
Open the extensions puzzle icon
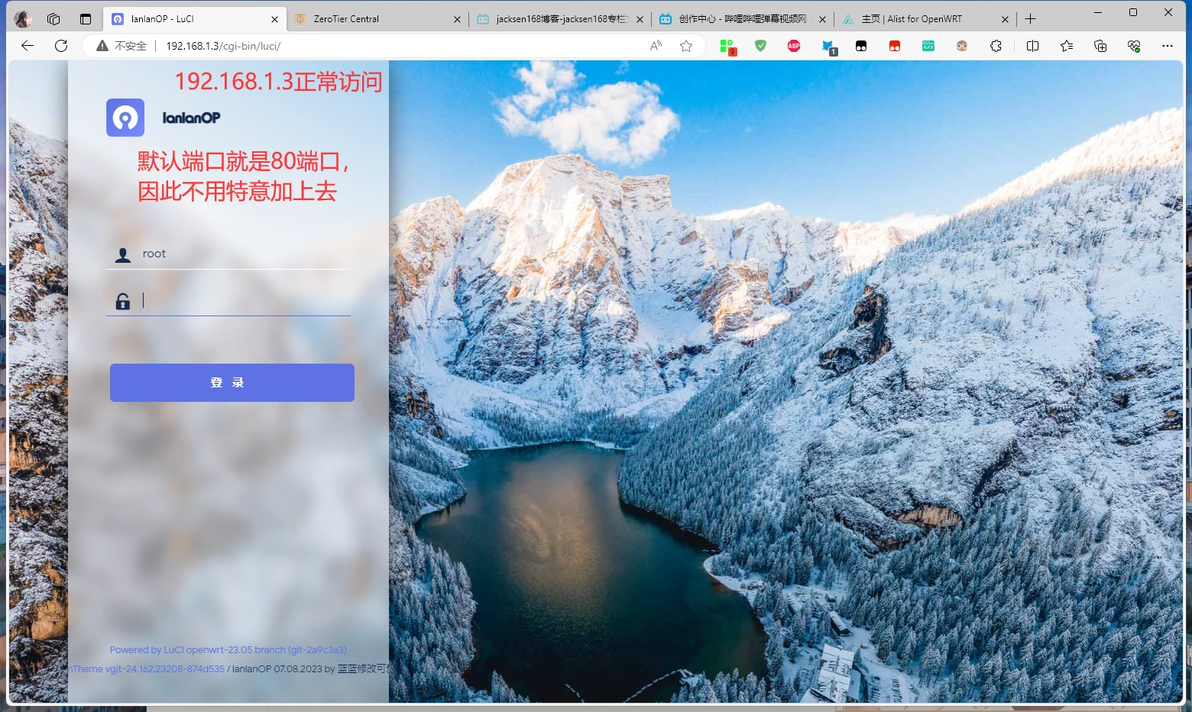(996, 46)
